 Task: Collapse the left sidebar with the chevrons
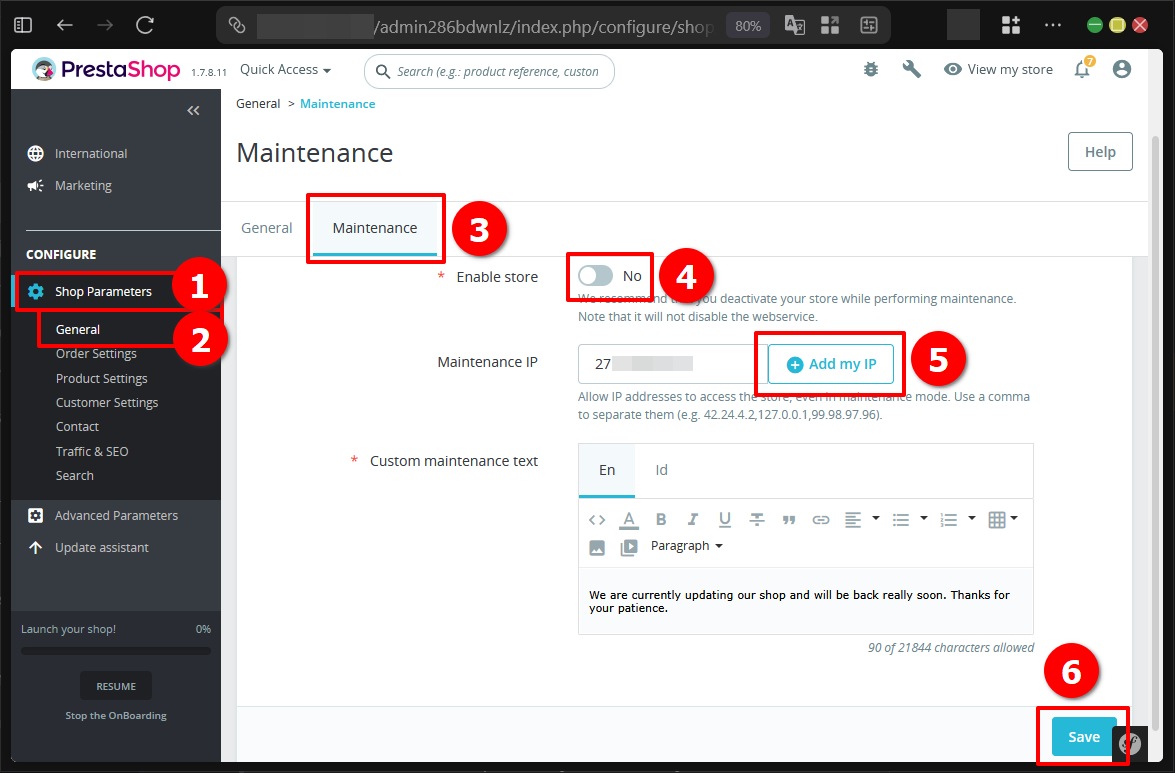pyautogui.click(x=193, y=110)
